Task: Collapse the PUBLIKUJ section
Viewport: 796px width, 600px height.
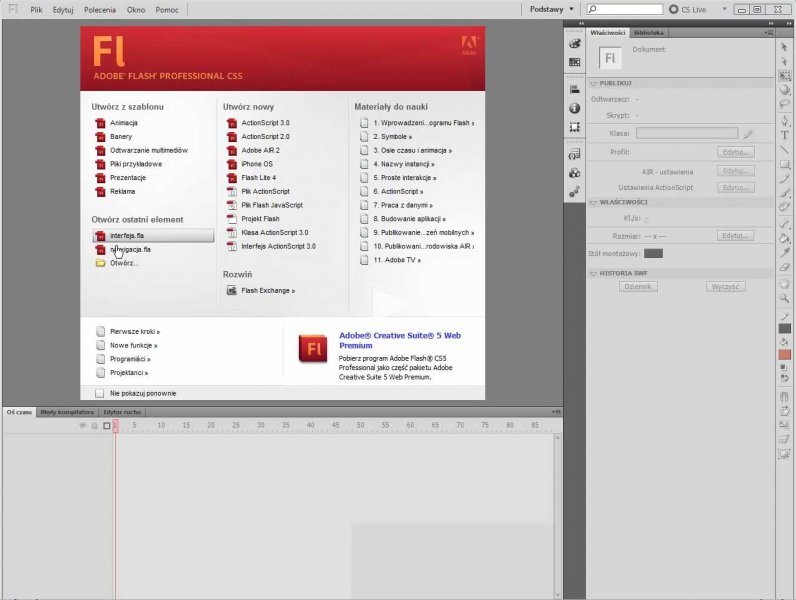Action: point(594,83)
